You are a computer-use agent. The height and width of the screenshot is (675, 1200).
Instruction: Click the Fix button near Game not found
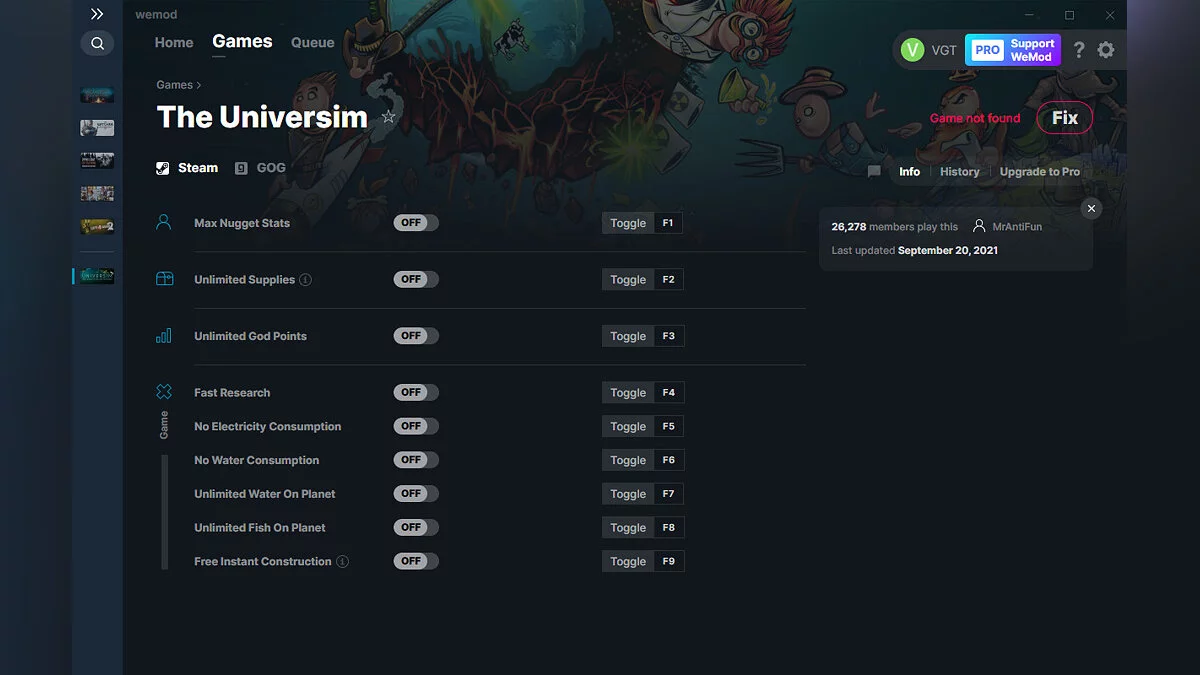pyautogui.click(x=1064, y=117)
